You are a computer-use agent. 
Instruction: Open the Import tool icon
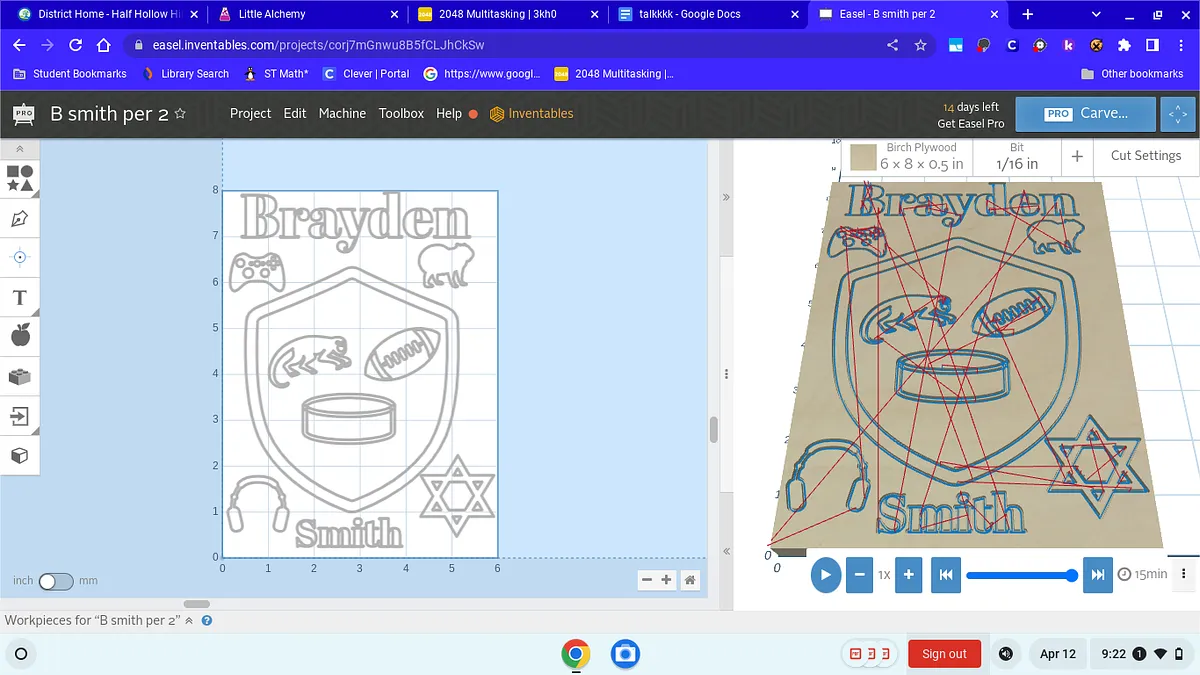point(20,416)
